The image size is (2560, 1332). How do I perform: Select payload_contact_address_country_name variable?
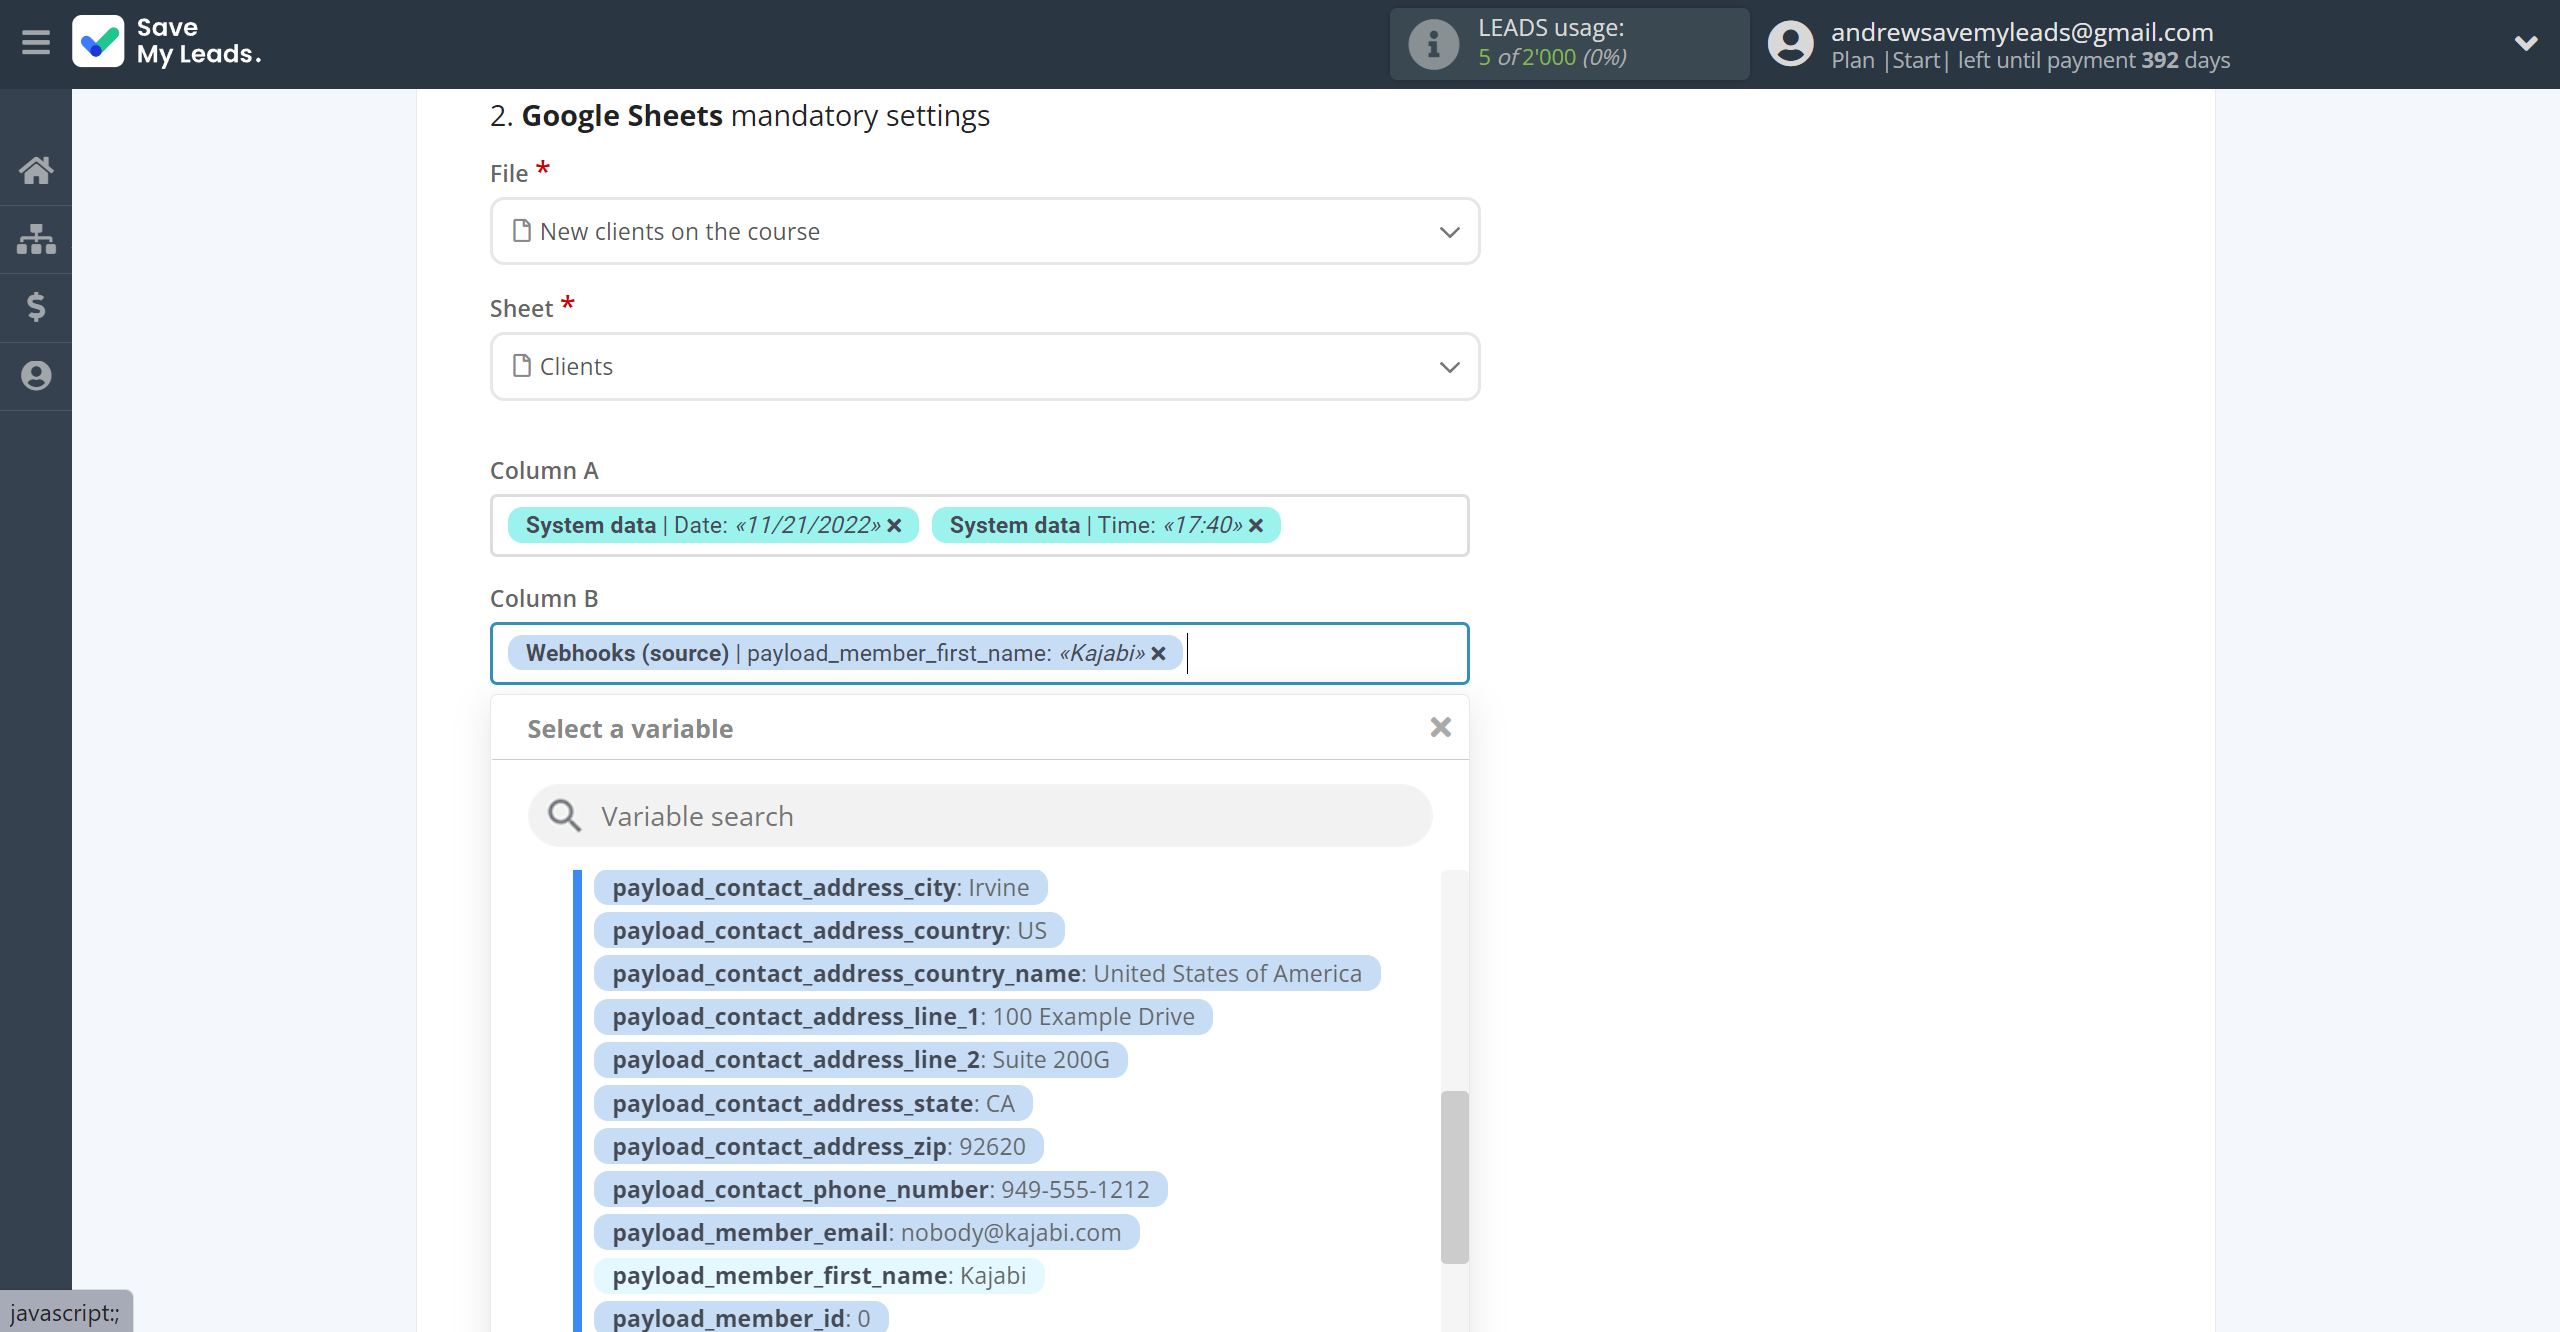pos(987,974)
